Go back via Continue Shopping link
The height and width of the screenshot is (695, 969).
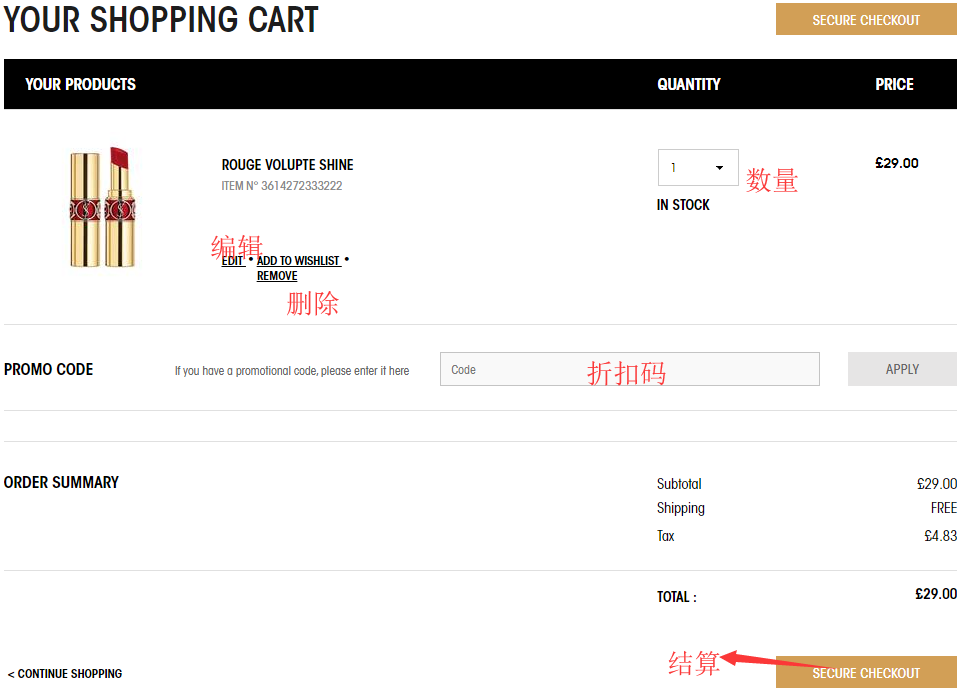65,673
